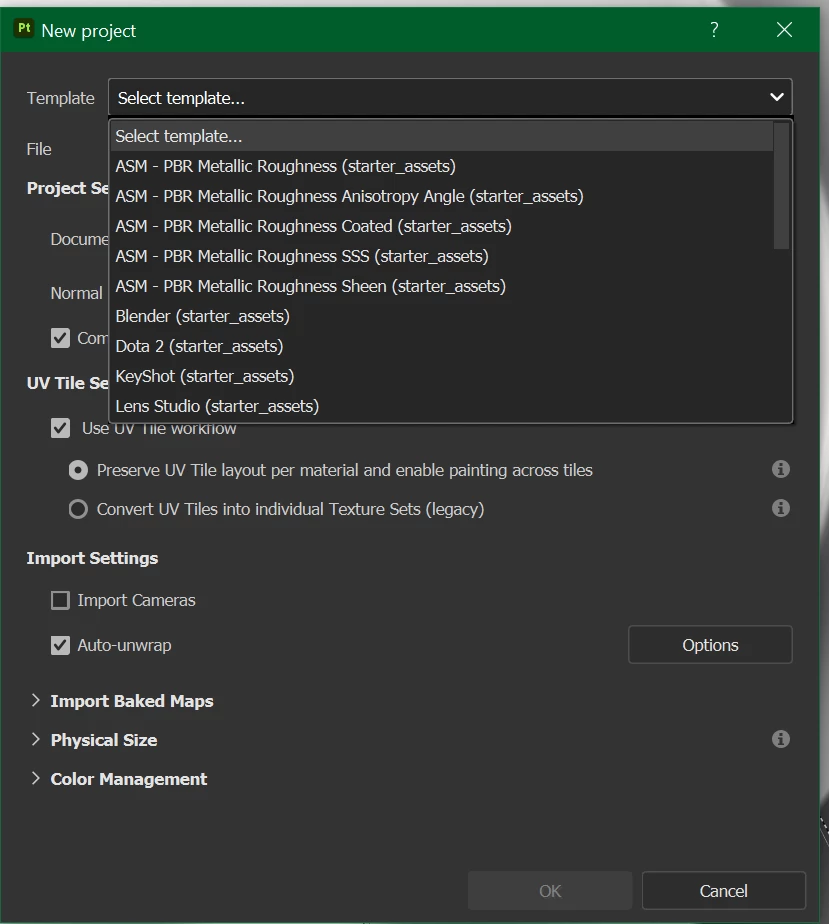Expand the Physical Size section
This screenshot has height=924, width=829.
pyautogui.click(x=36, y=740)
